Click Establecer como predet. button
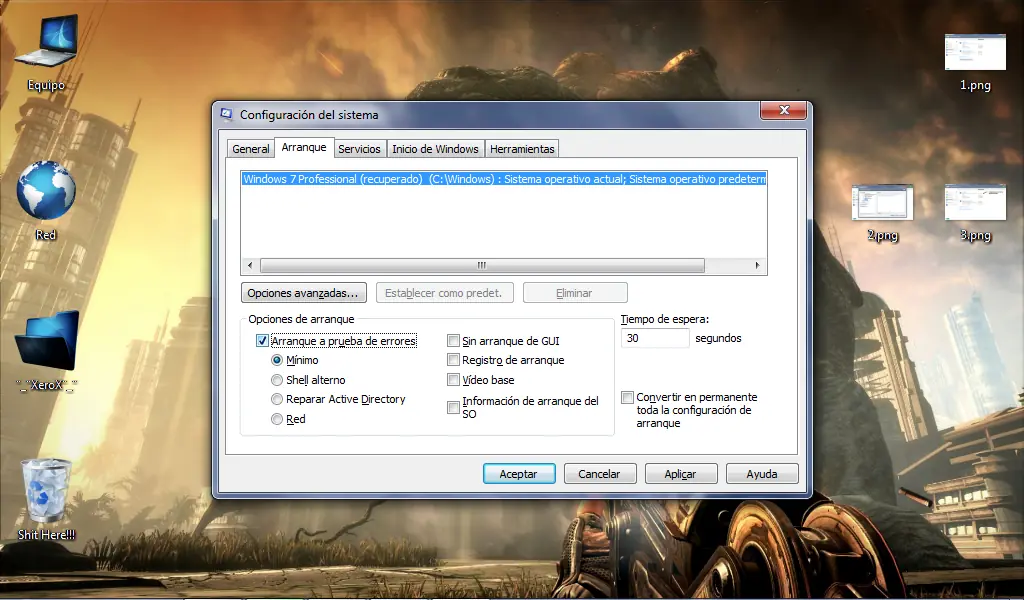 point(444,292)
